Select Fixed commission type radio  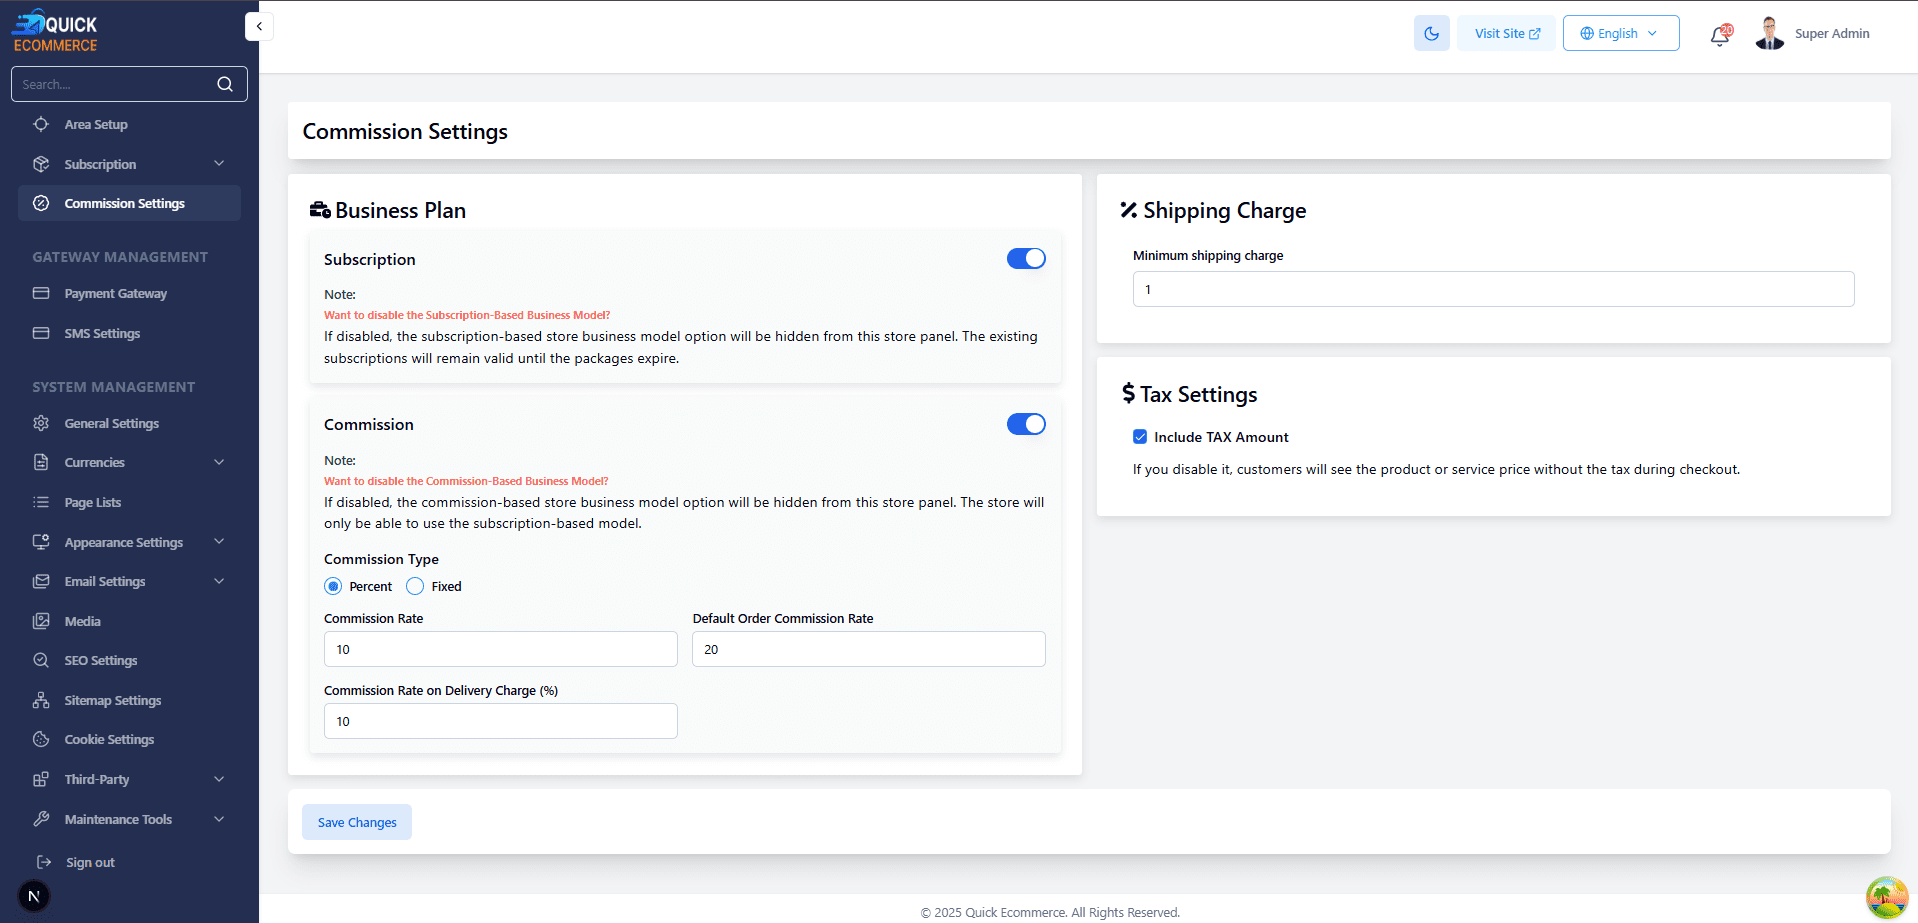tap(415, 586)
